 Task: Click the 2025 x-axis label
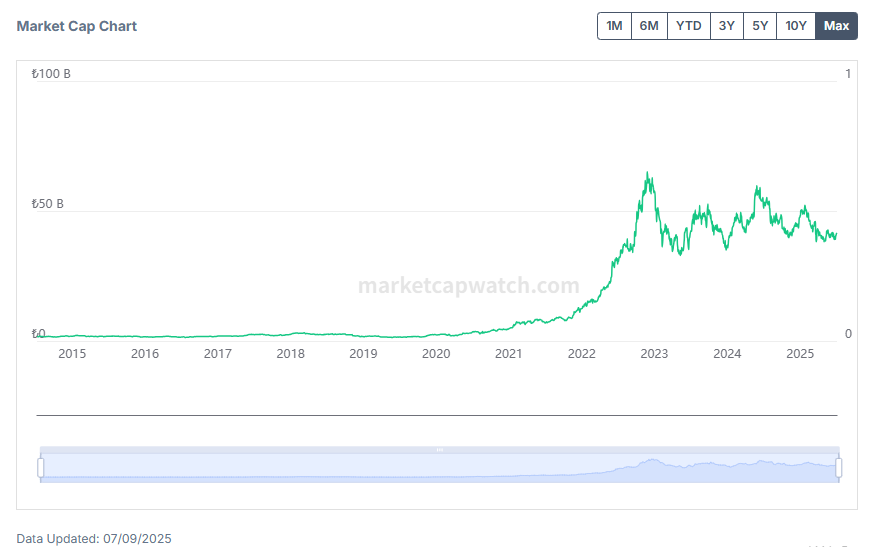(x=800, y=353)
